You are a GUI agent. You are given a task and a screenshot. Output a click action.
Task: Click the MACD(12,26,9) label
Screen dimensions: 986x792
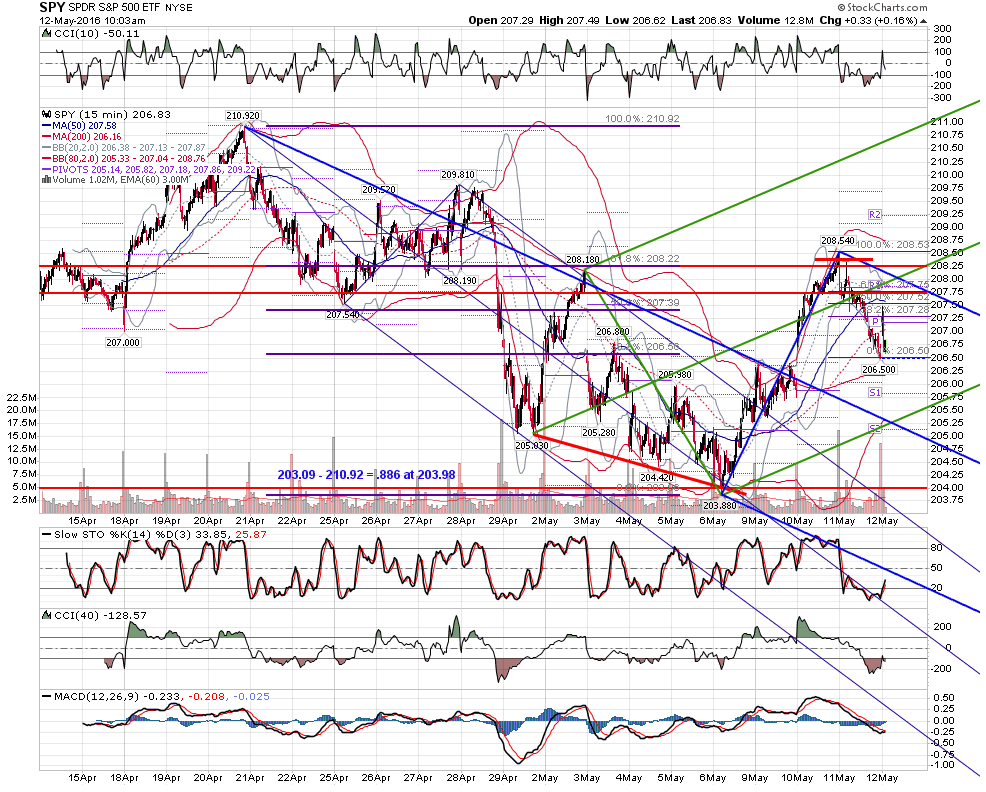point(98,696)
